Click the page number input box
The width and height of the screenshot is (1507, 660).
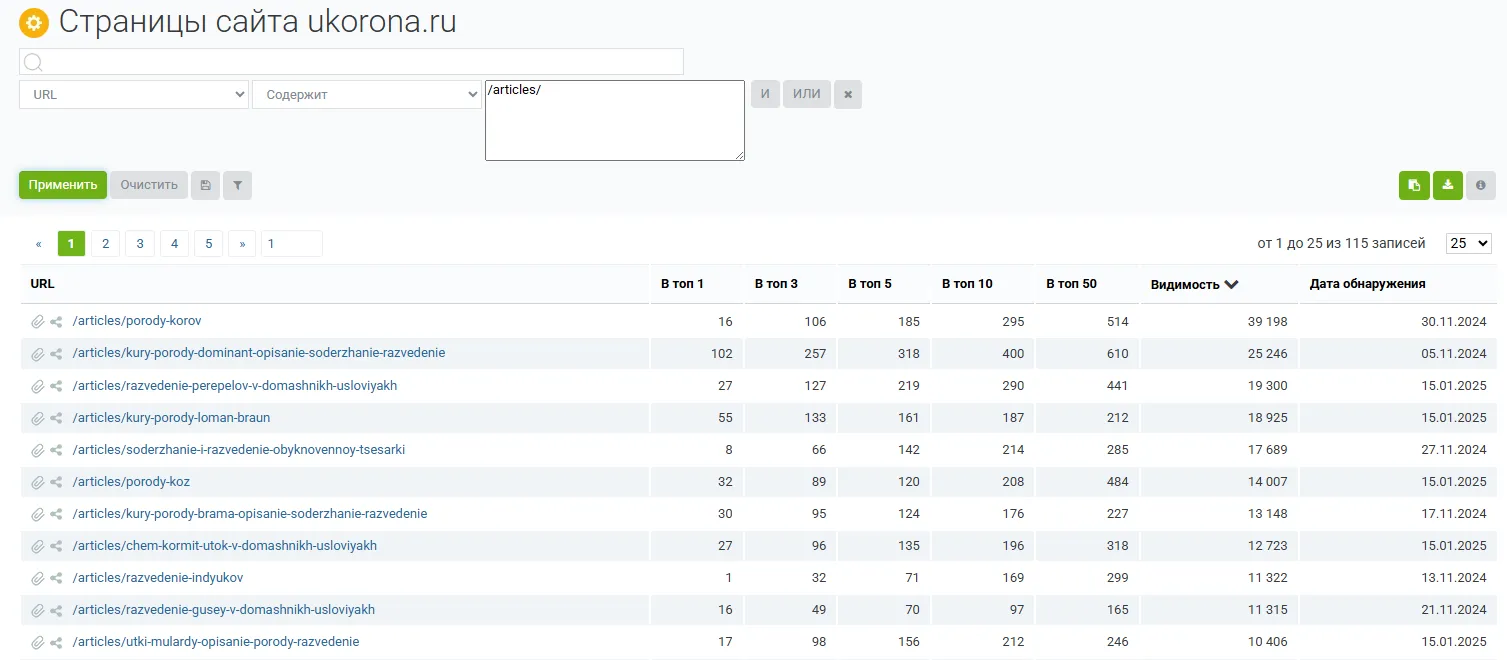292,243
